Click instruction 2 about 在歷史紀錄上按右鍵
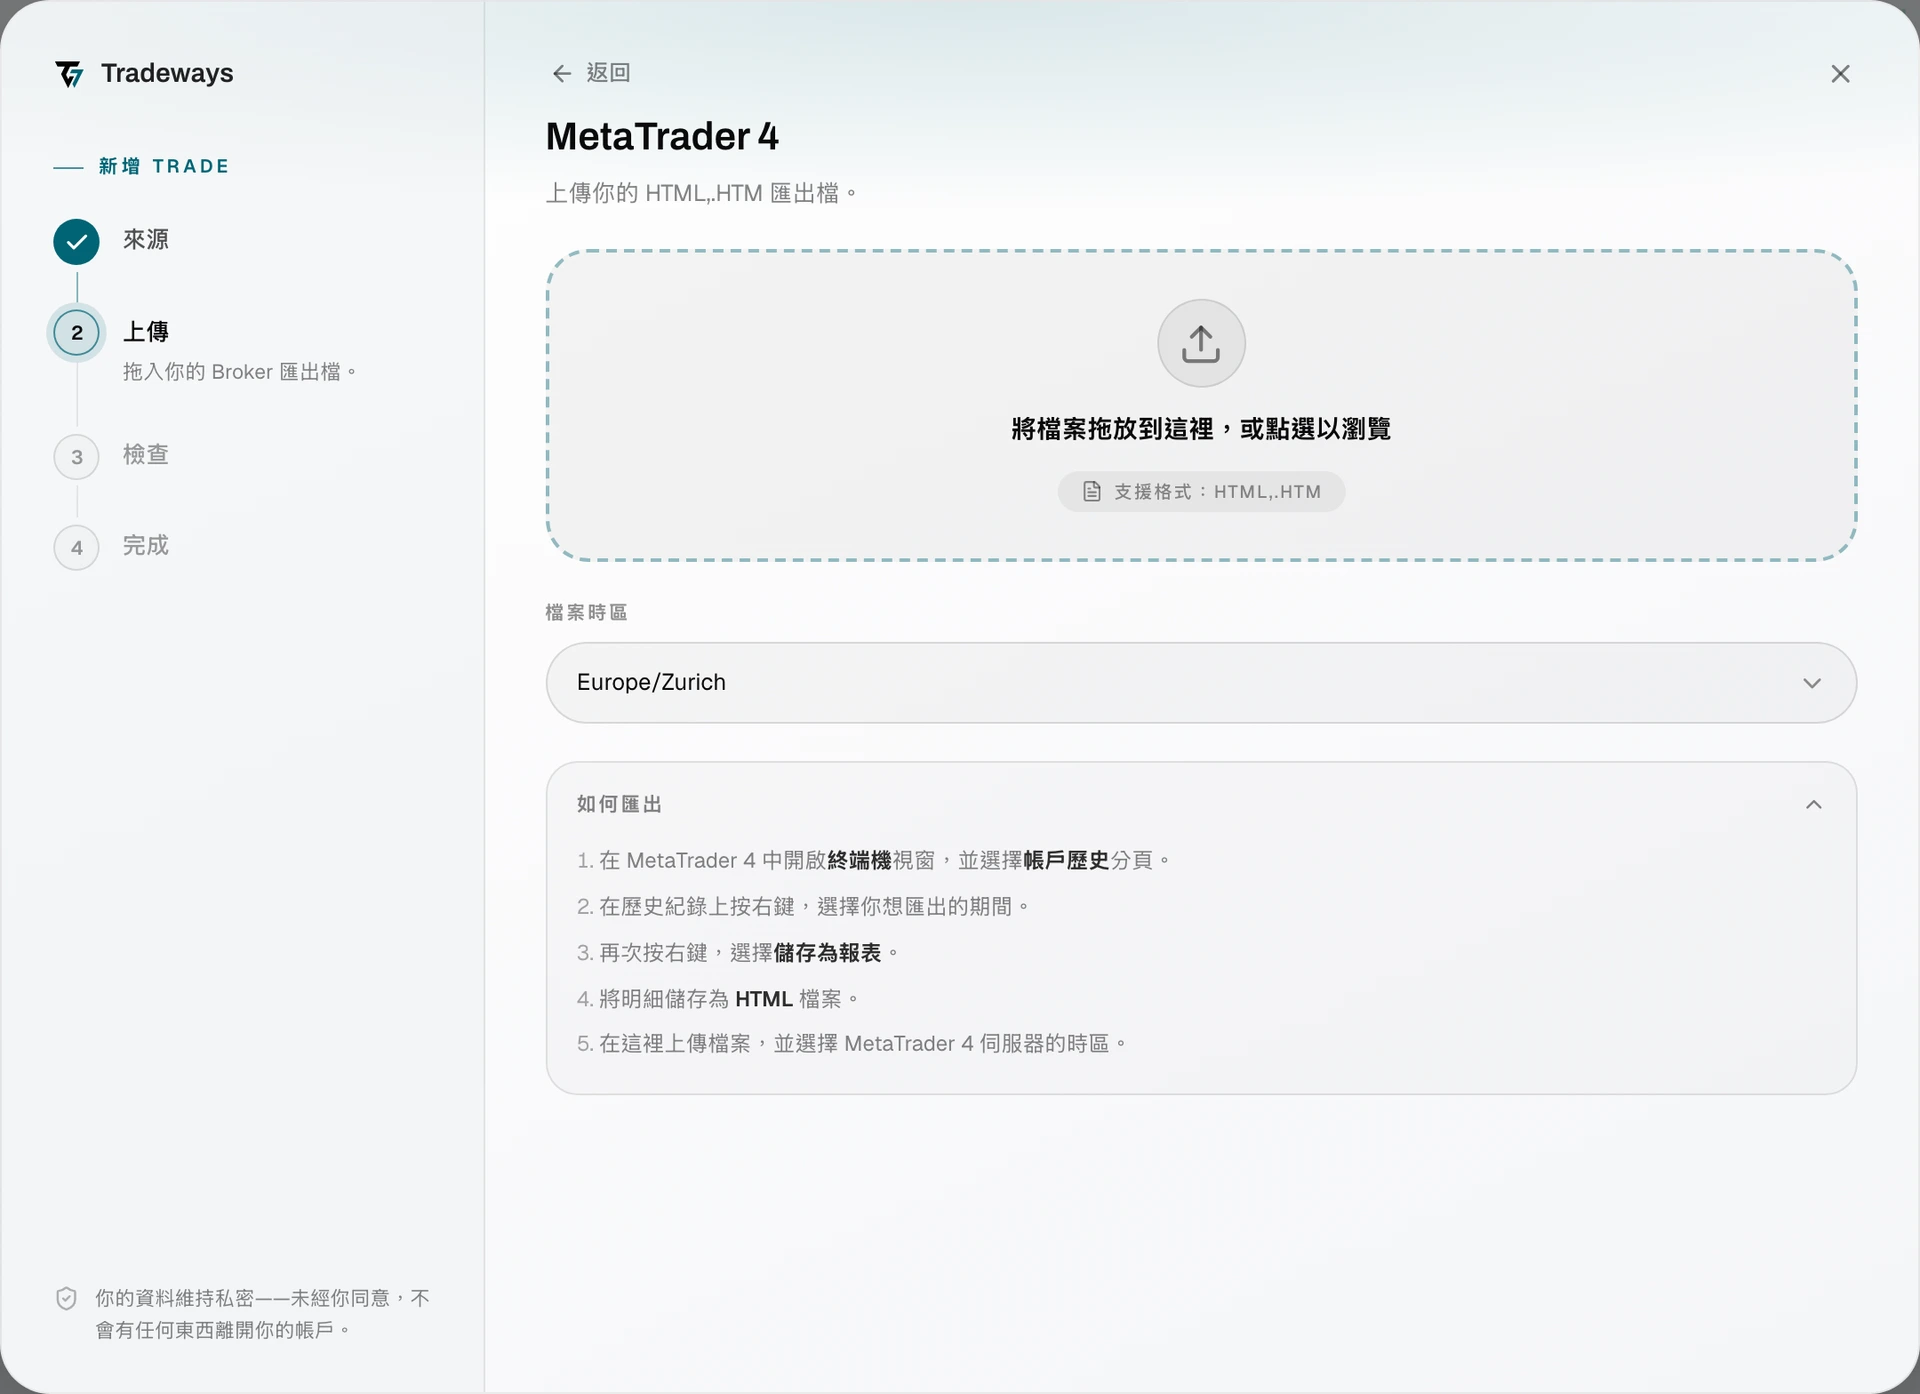This screenshot has width=1920, height=1394. (802, 906)
